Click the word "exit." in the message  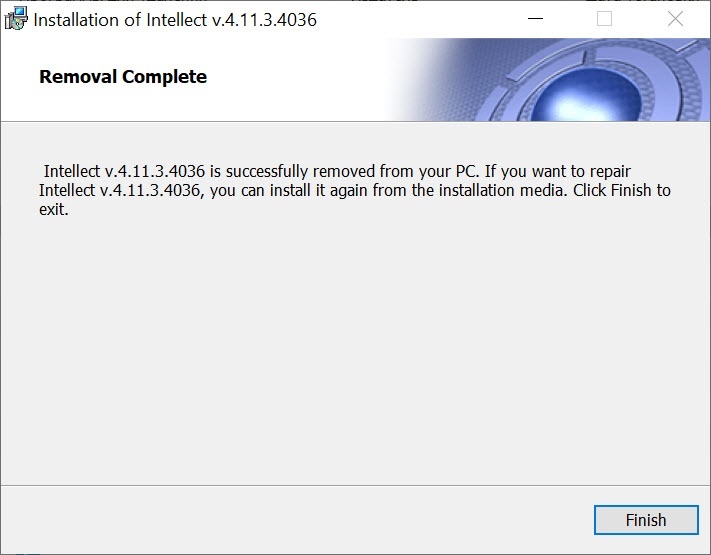click(x=53, y=209)
